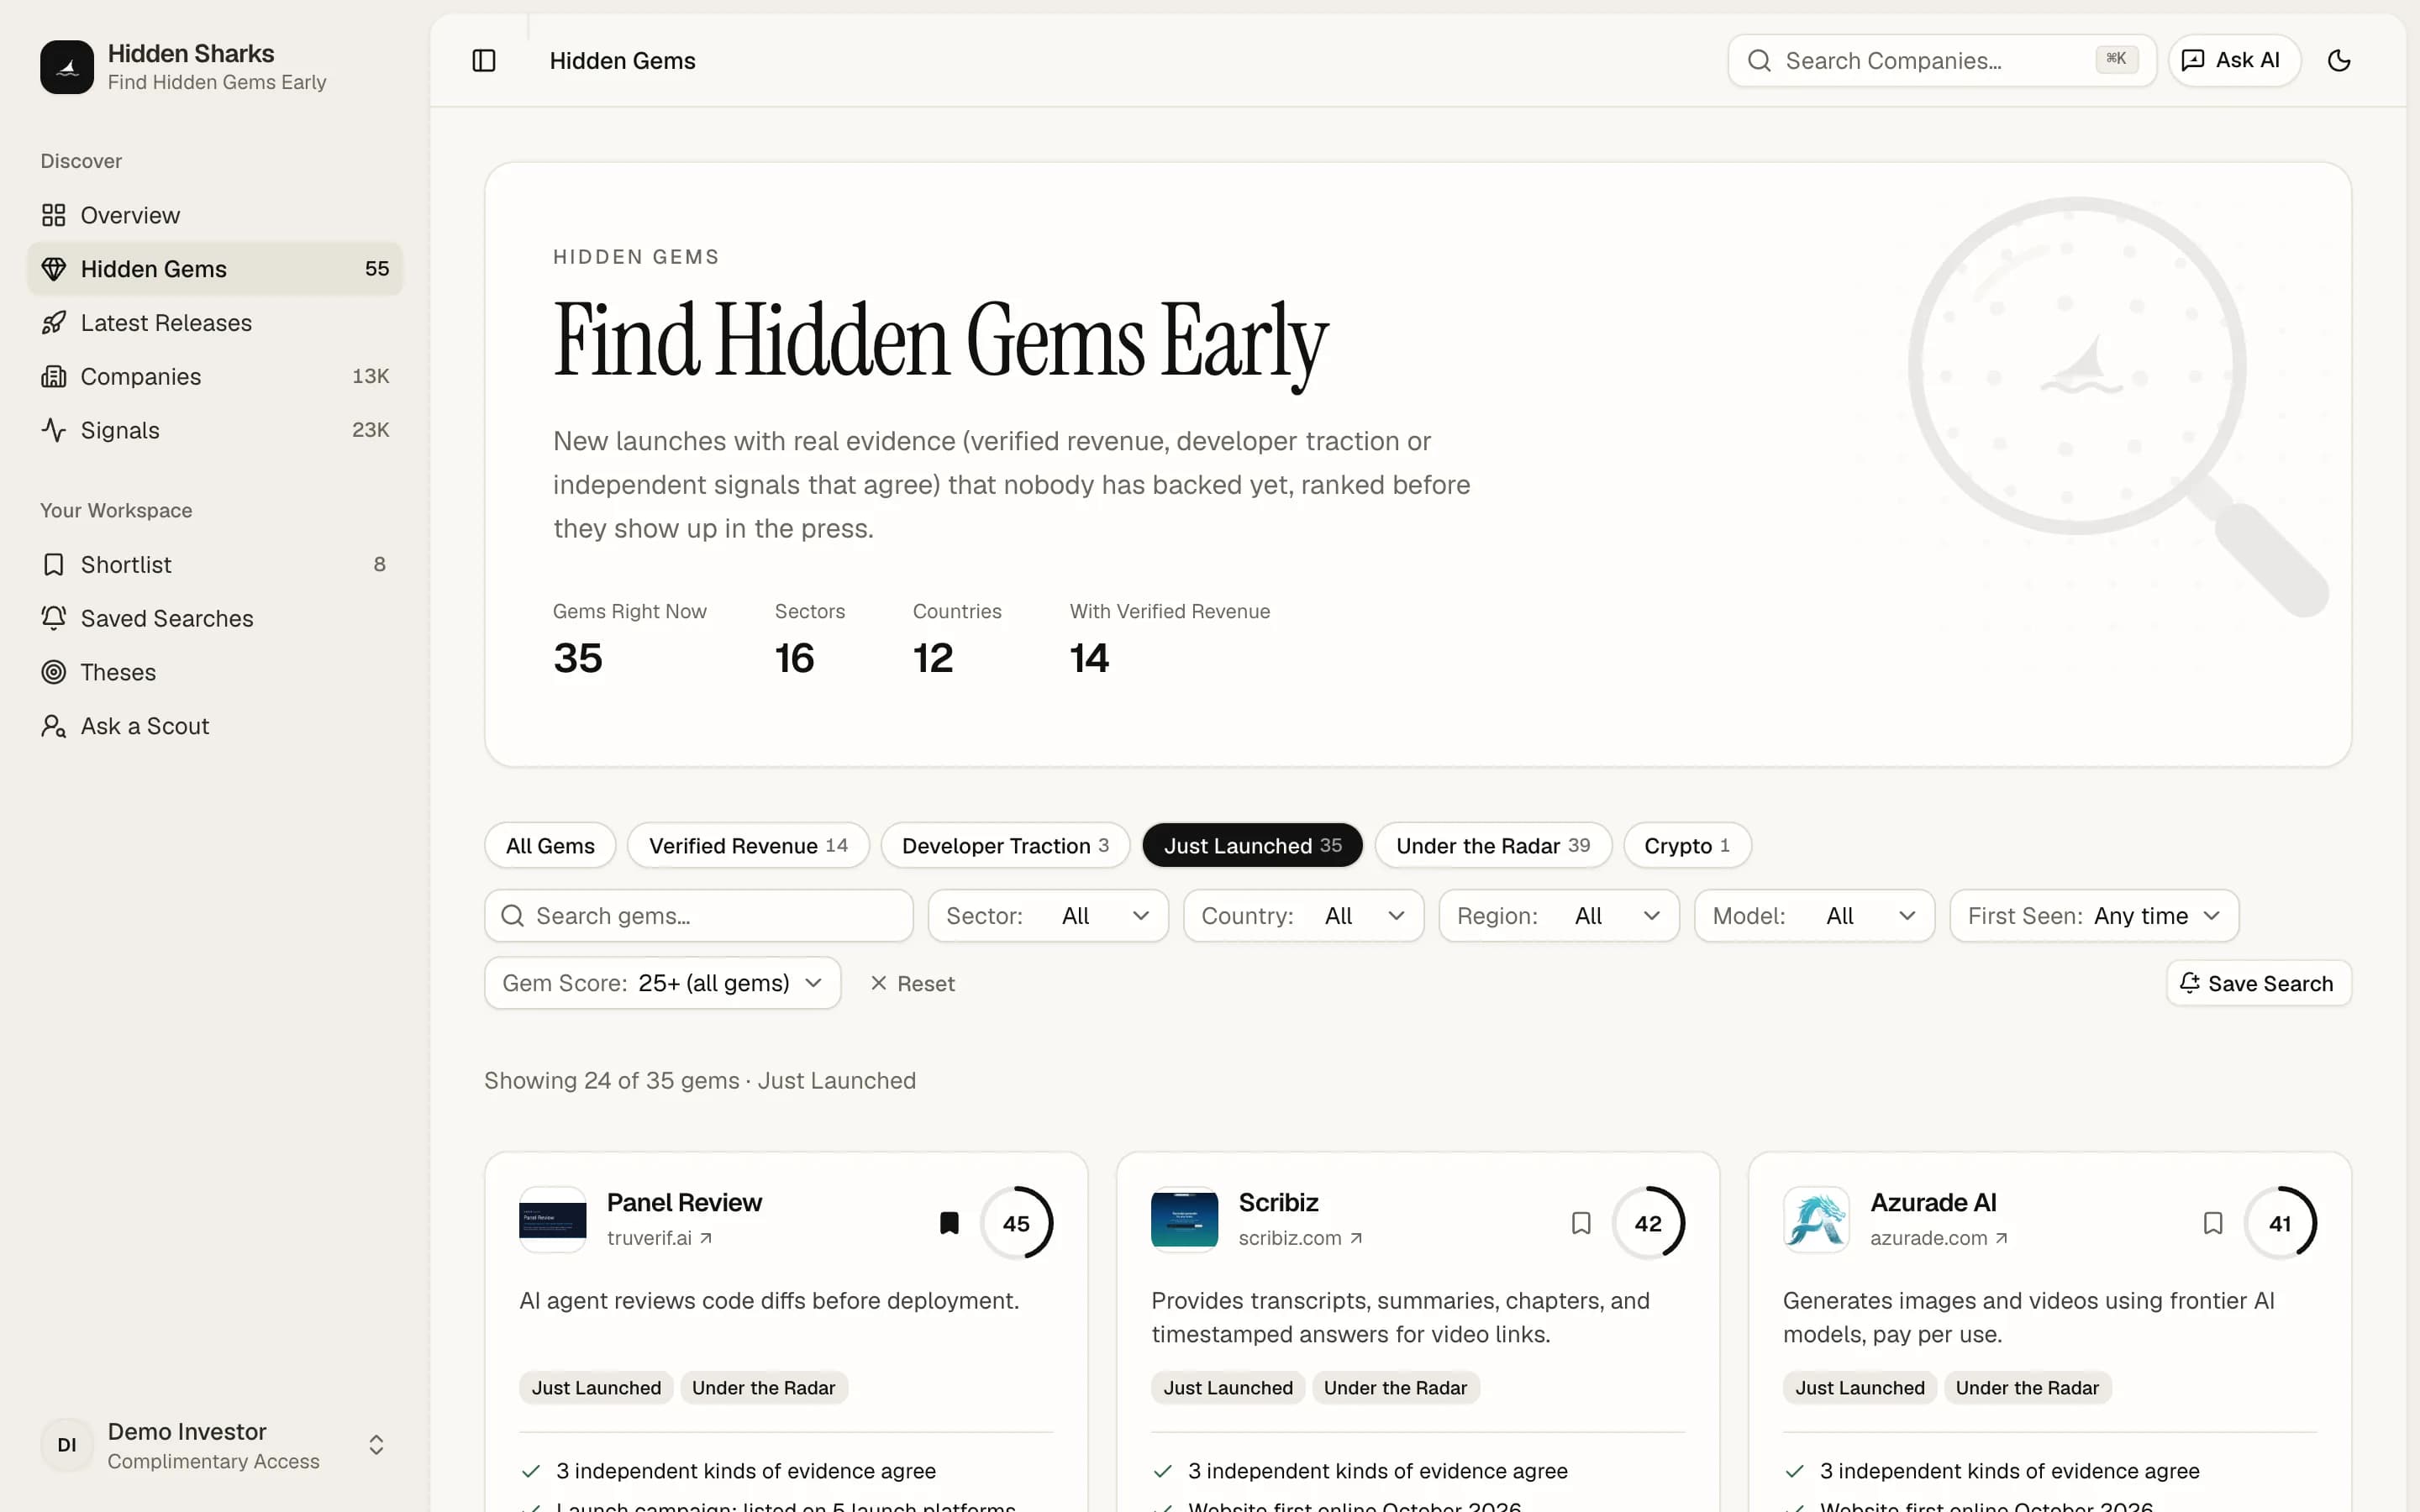Open Theses in the workspace

click(x=215, y=672)
